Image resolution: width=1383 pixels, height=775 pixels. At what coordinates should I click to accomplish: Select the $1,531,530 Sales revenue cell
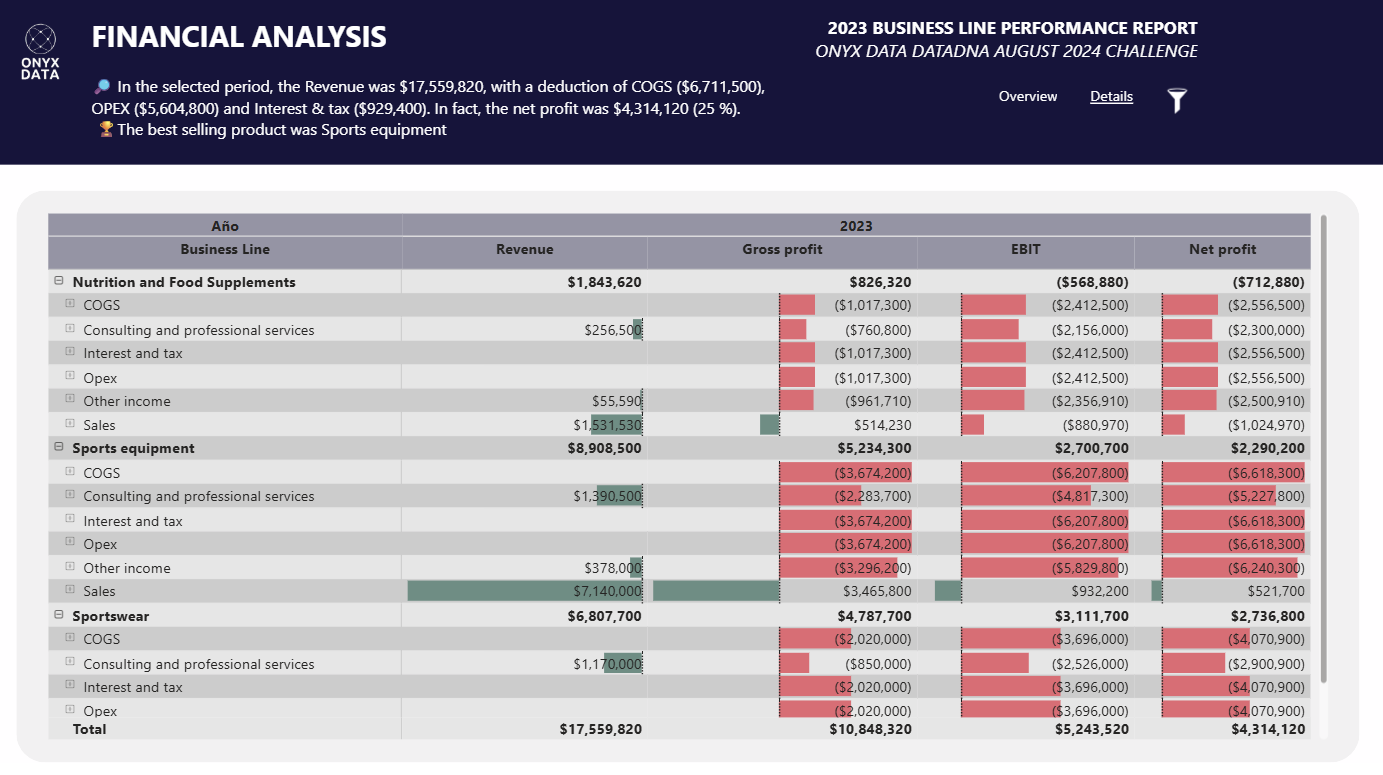(525, 425)
